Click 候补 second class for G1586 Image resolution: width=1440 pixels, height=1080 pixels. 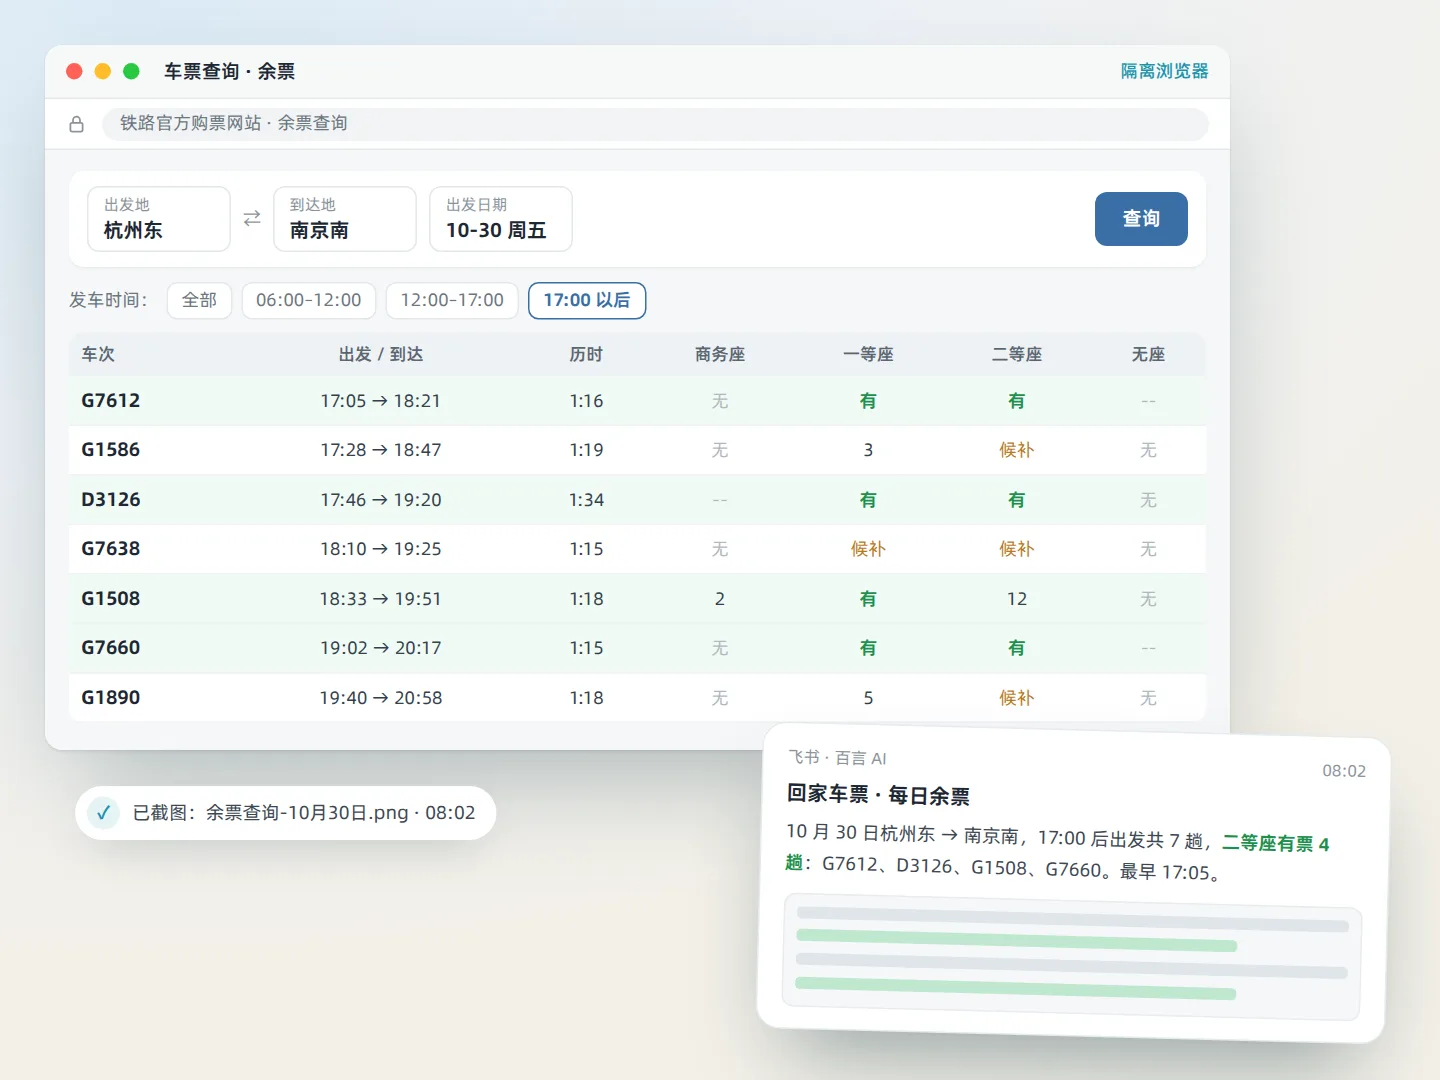[x=1017, y=450]
